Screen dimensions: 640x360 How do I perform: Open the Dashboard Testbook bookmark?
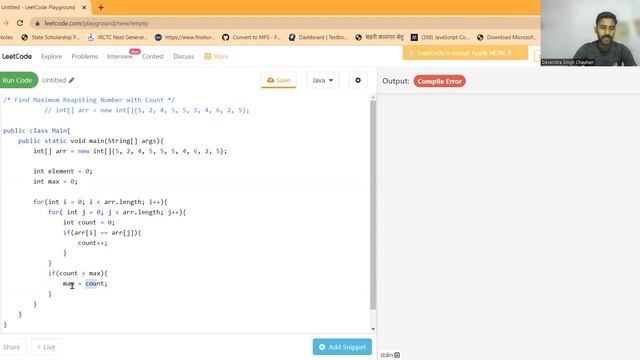[x=318, y=37]
